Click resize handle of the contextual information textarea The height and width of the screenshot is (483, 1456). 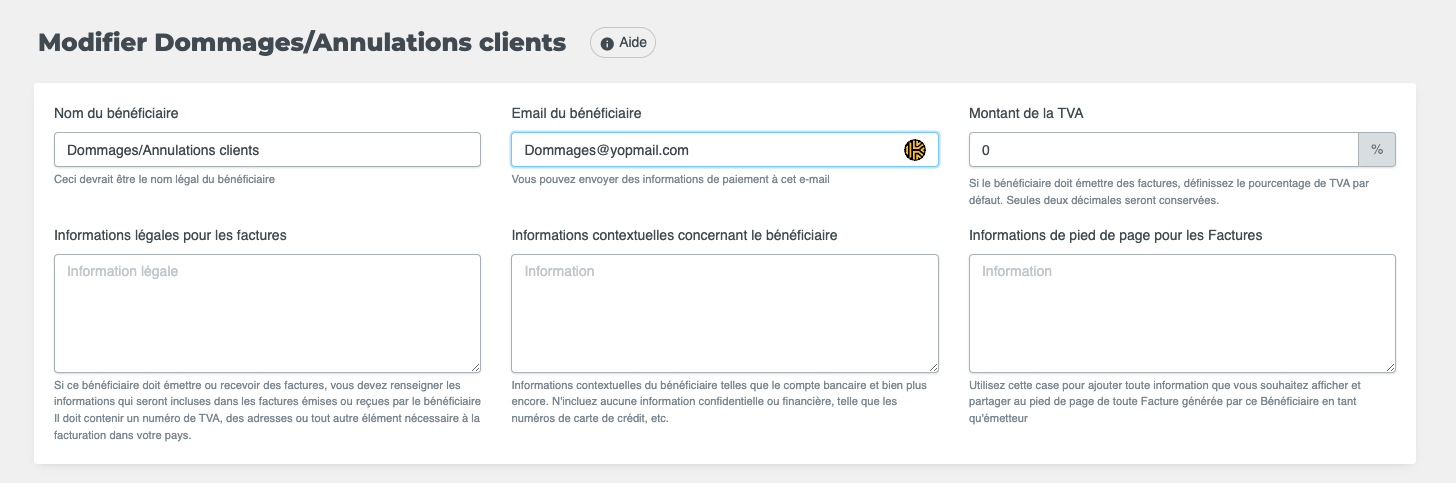933,367
